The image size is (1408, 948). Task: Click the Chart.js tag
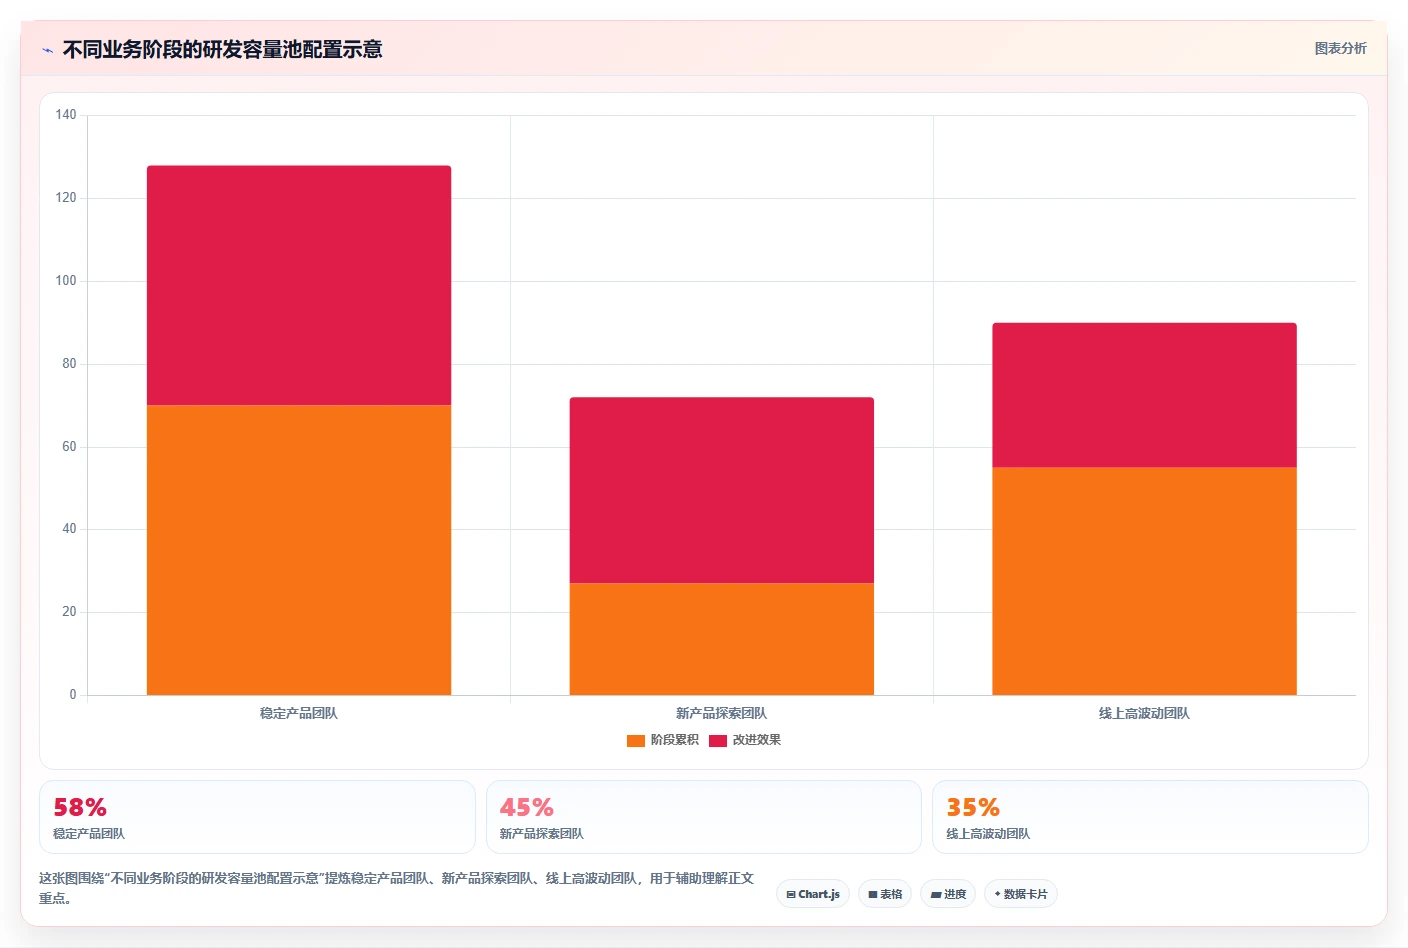click(x=813, y=894)
